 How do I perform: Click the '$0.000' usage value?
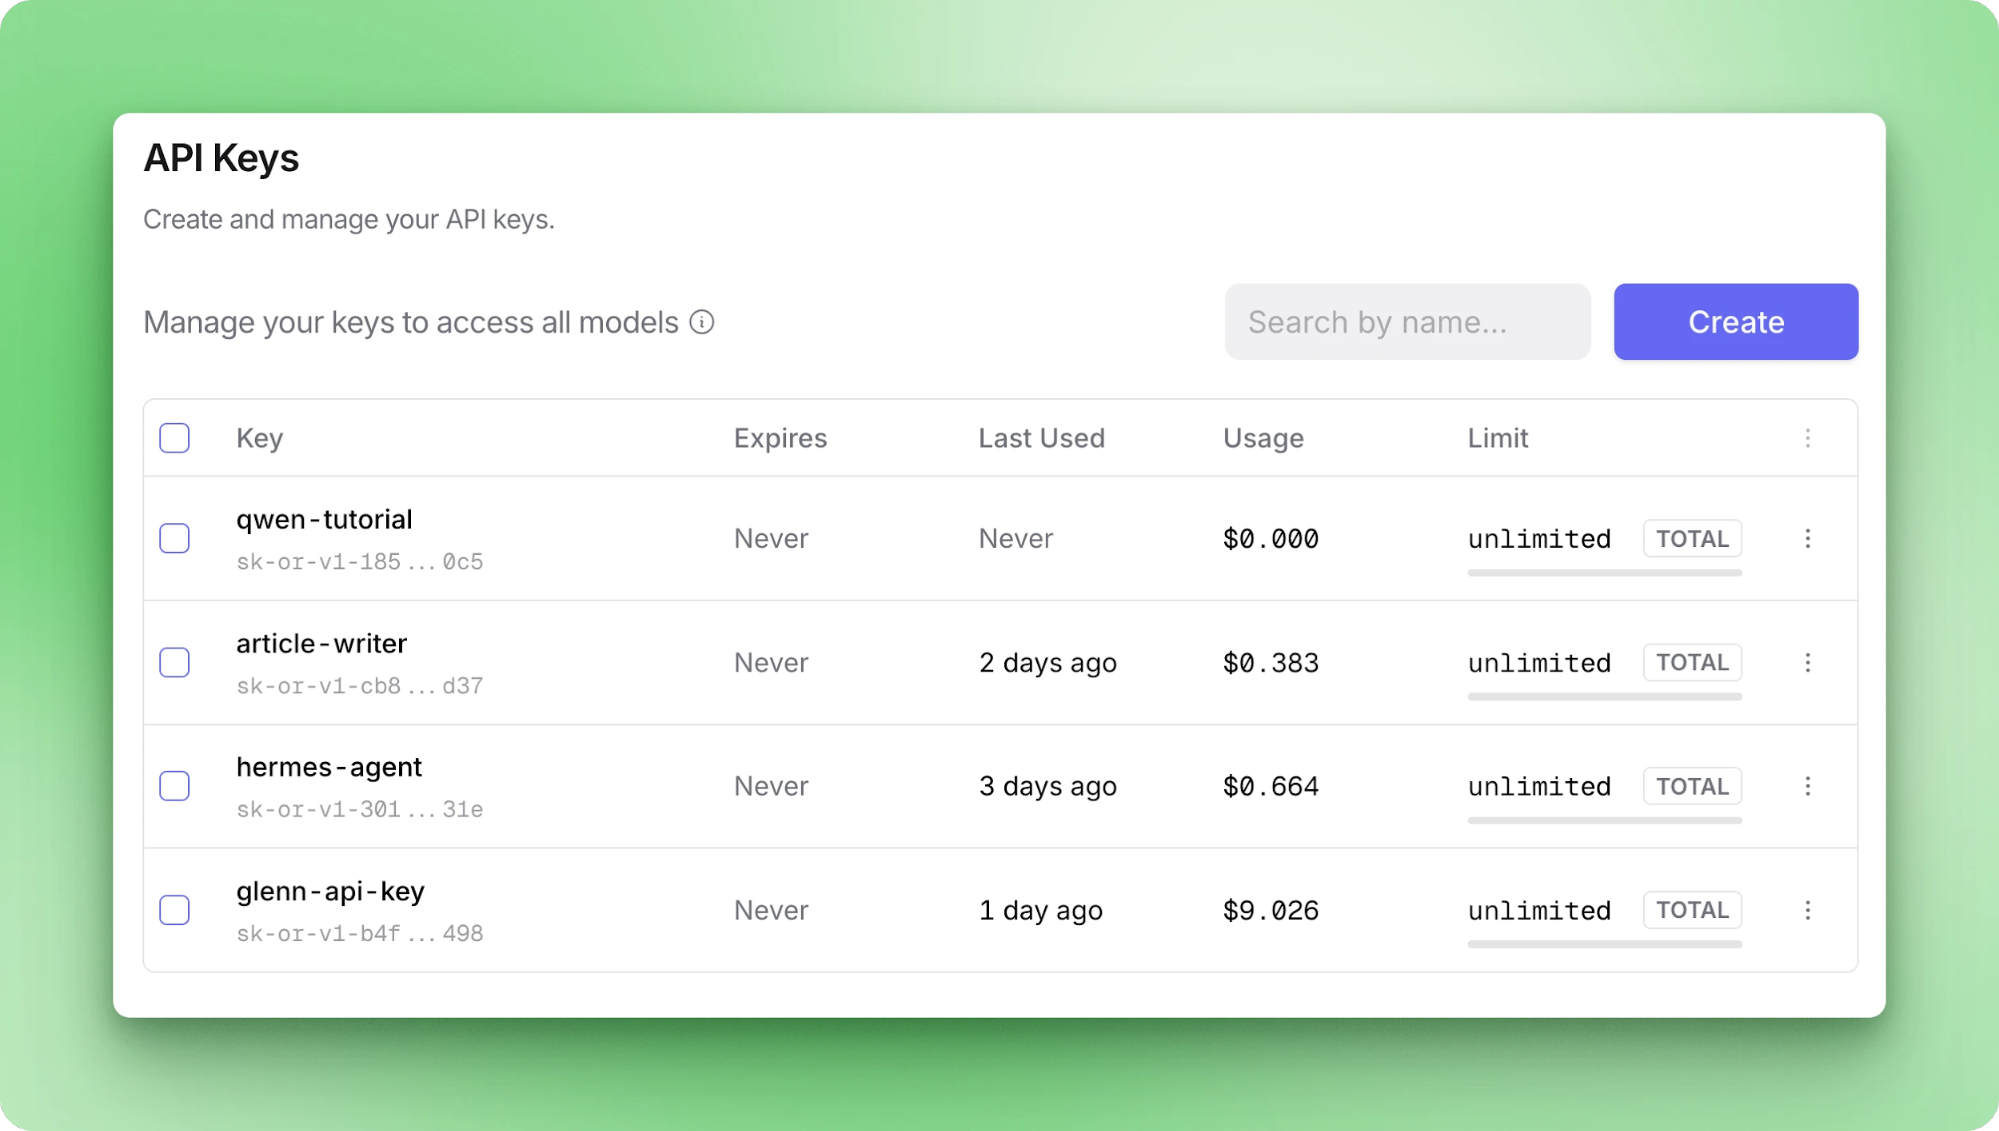pos(1271,539)
